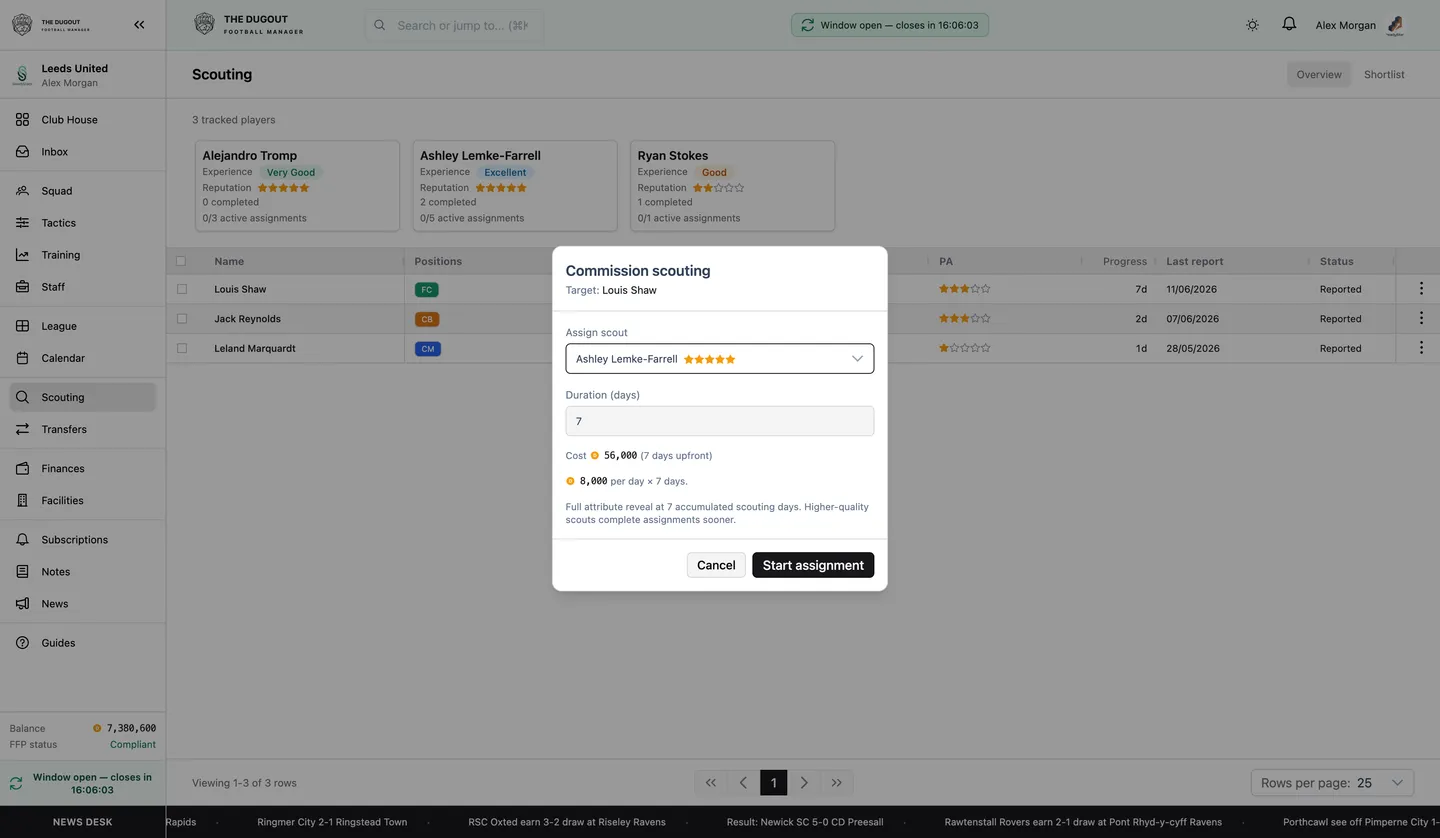
Task: Sort by PA column header
Action: point(946,261)
